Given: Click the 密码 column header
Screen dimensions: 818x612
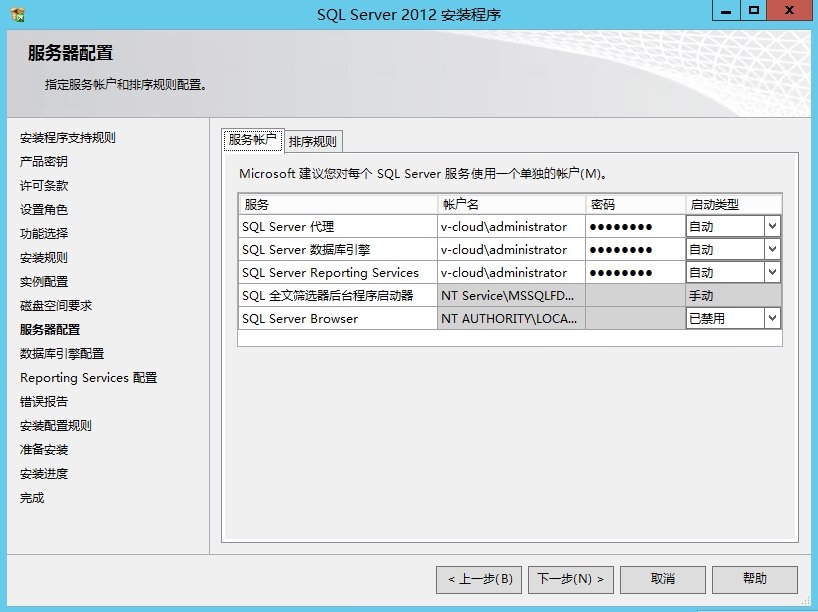Looking at the screenshot, I should click(635, 204).
